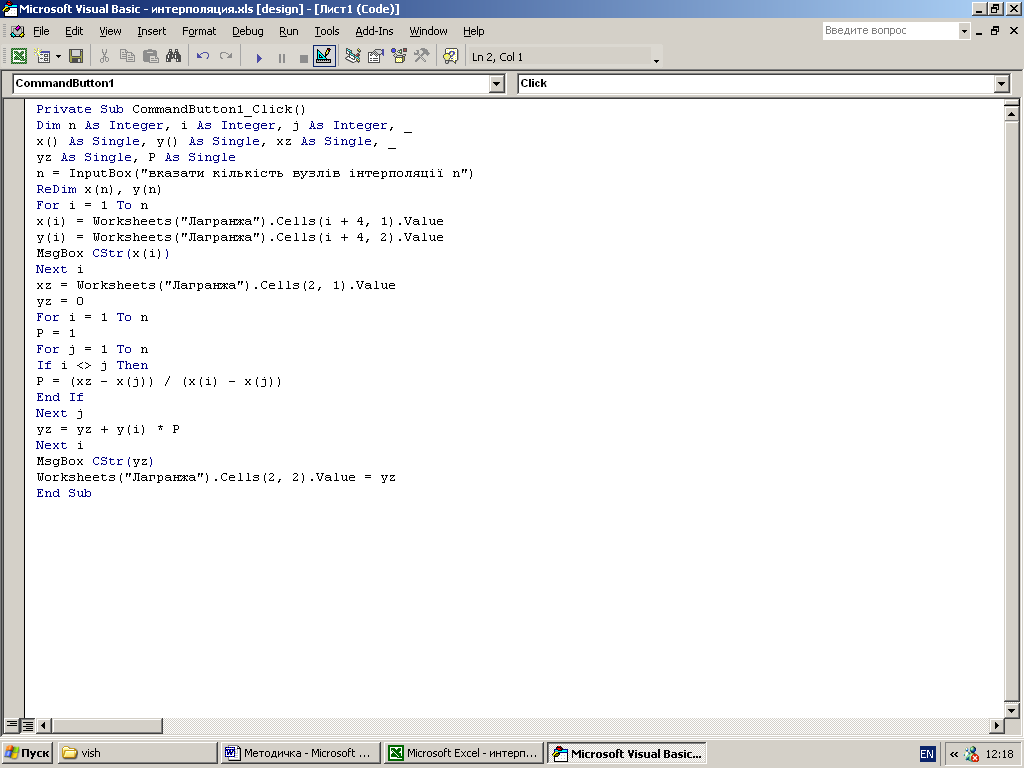This screenshot has width=1024, height=768.
Task: Click the Reset stop icon
Action: pyautogui.click(x=303, y=57)
